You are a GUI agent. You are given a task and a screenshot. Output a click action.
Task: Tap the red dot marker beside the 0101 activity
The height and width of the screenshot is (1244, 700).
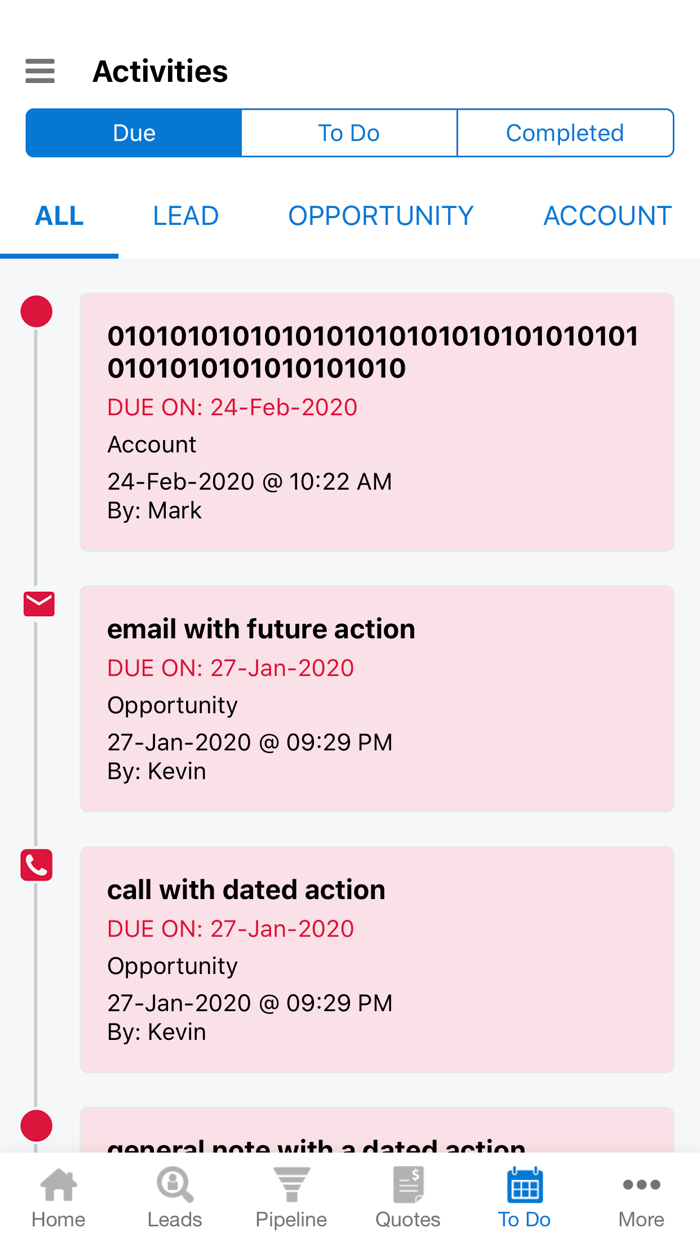point(37,311)
